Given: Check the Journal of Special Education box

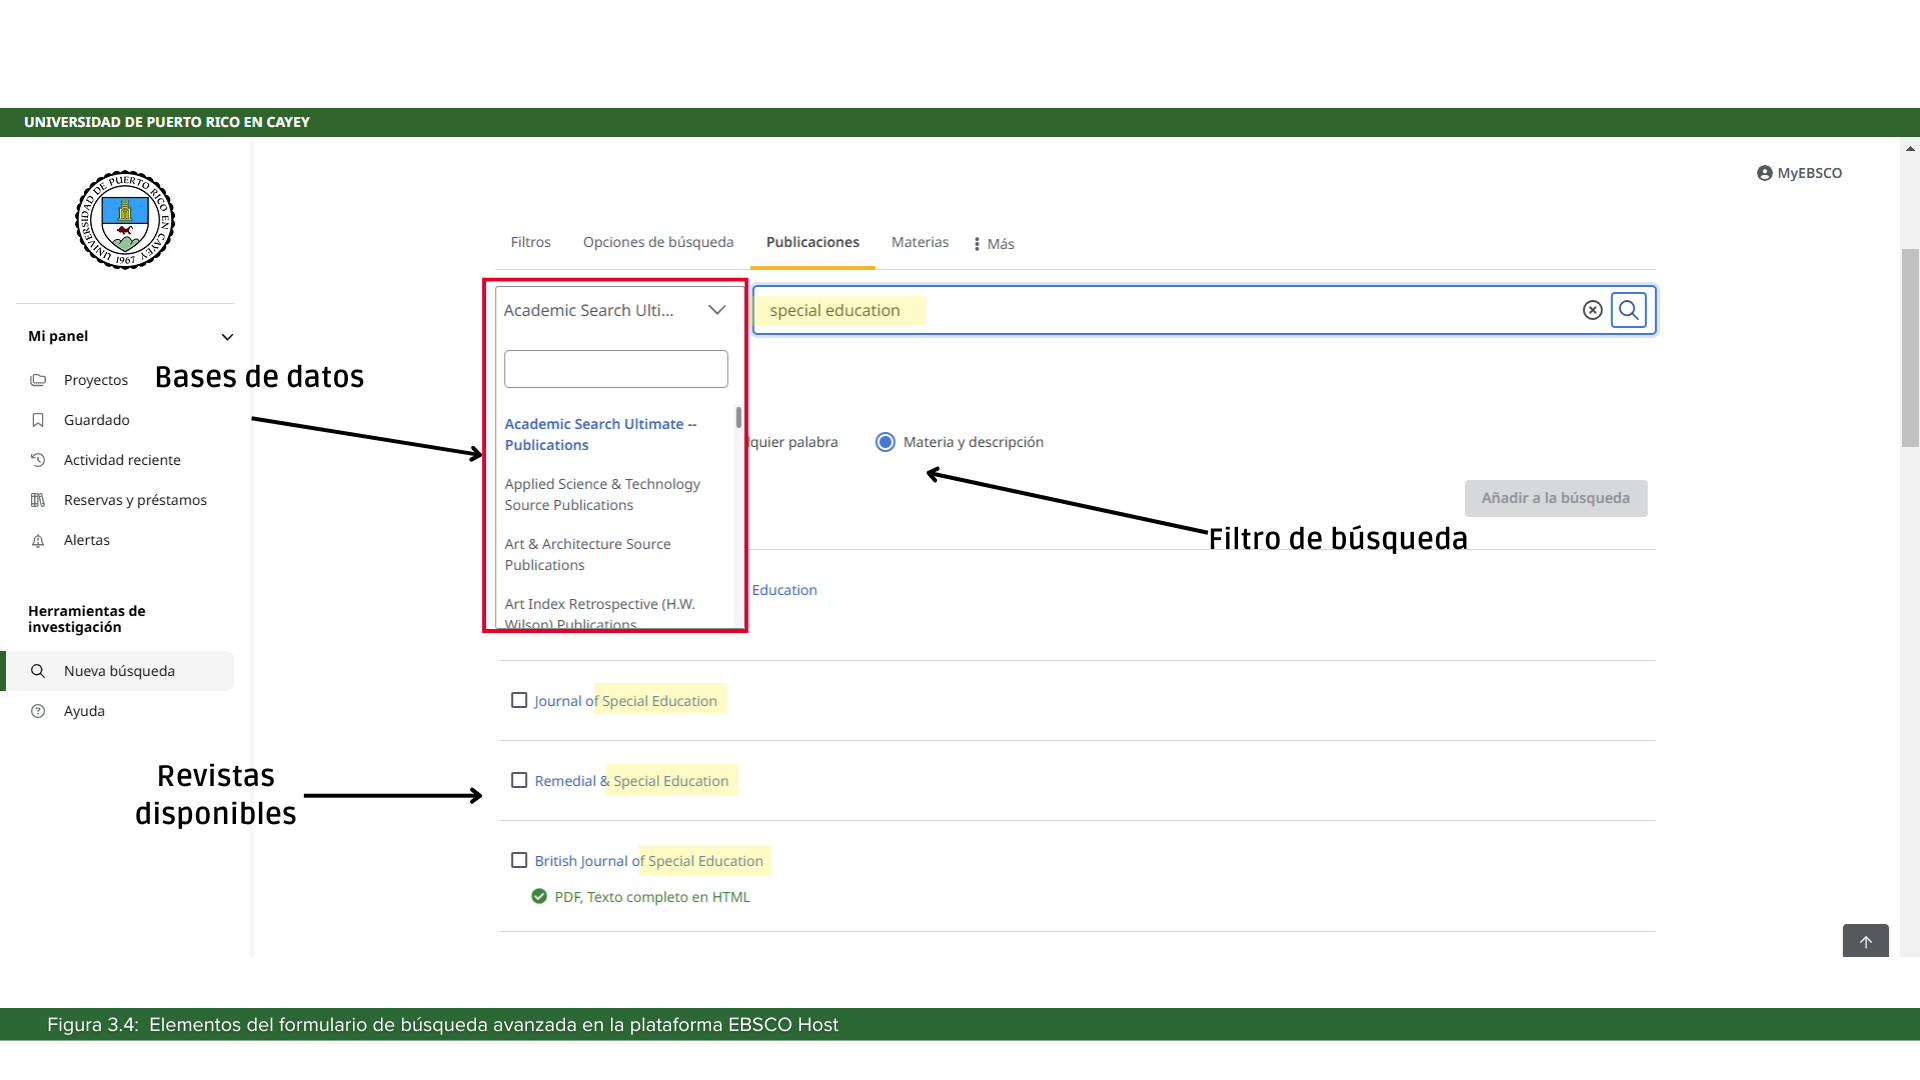Looking at the screenshot, I should [x=519, y=700].
